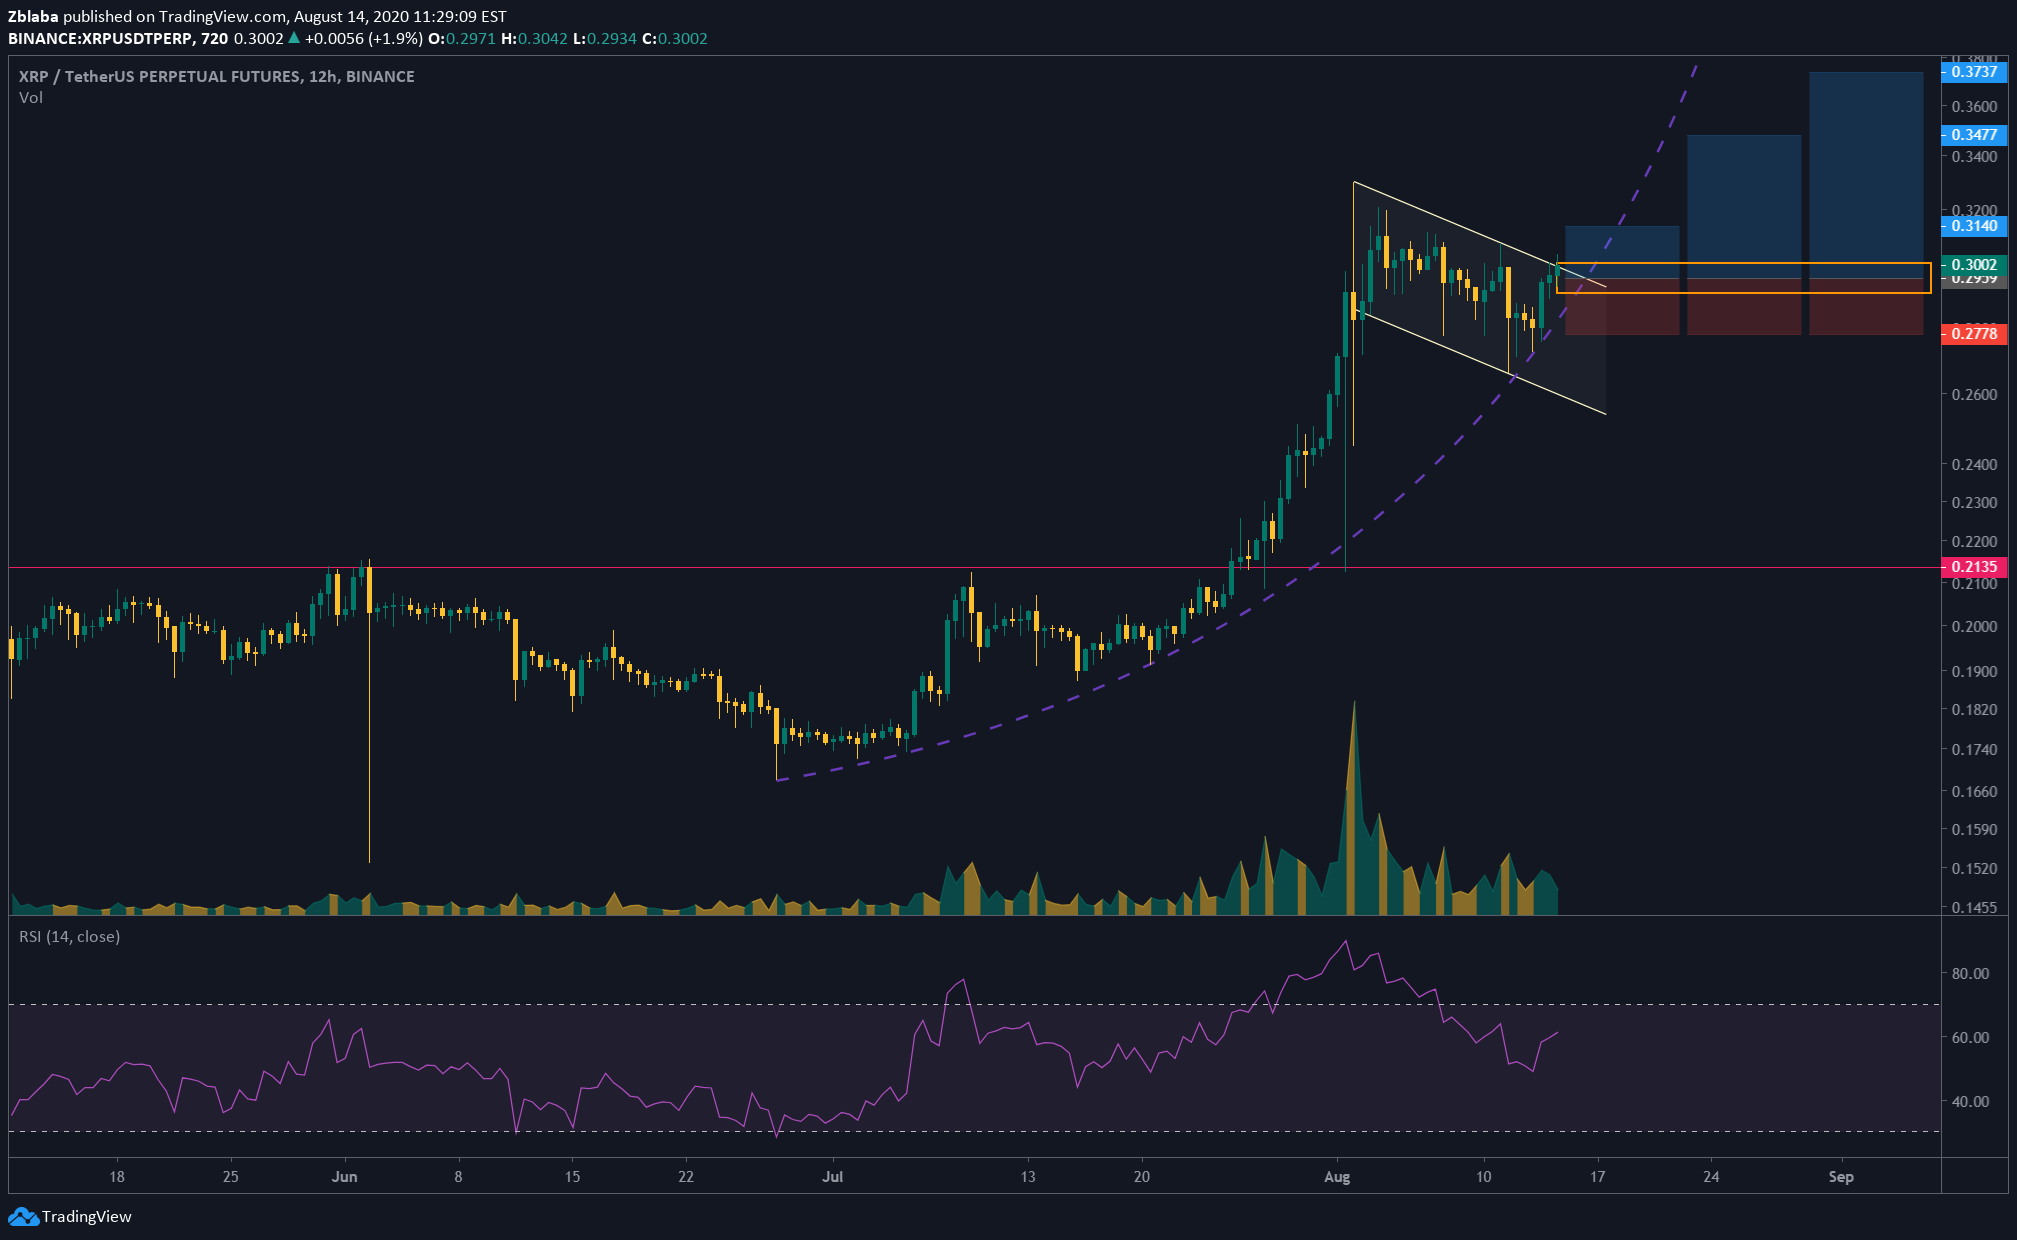
Task: Click the tallest volume spike peak
Action: coord(1354,705)
